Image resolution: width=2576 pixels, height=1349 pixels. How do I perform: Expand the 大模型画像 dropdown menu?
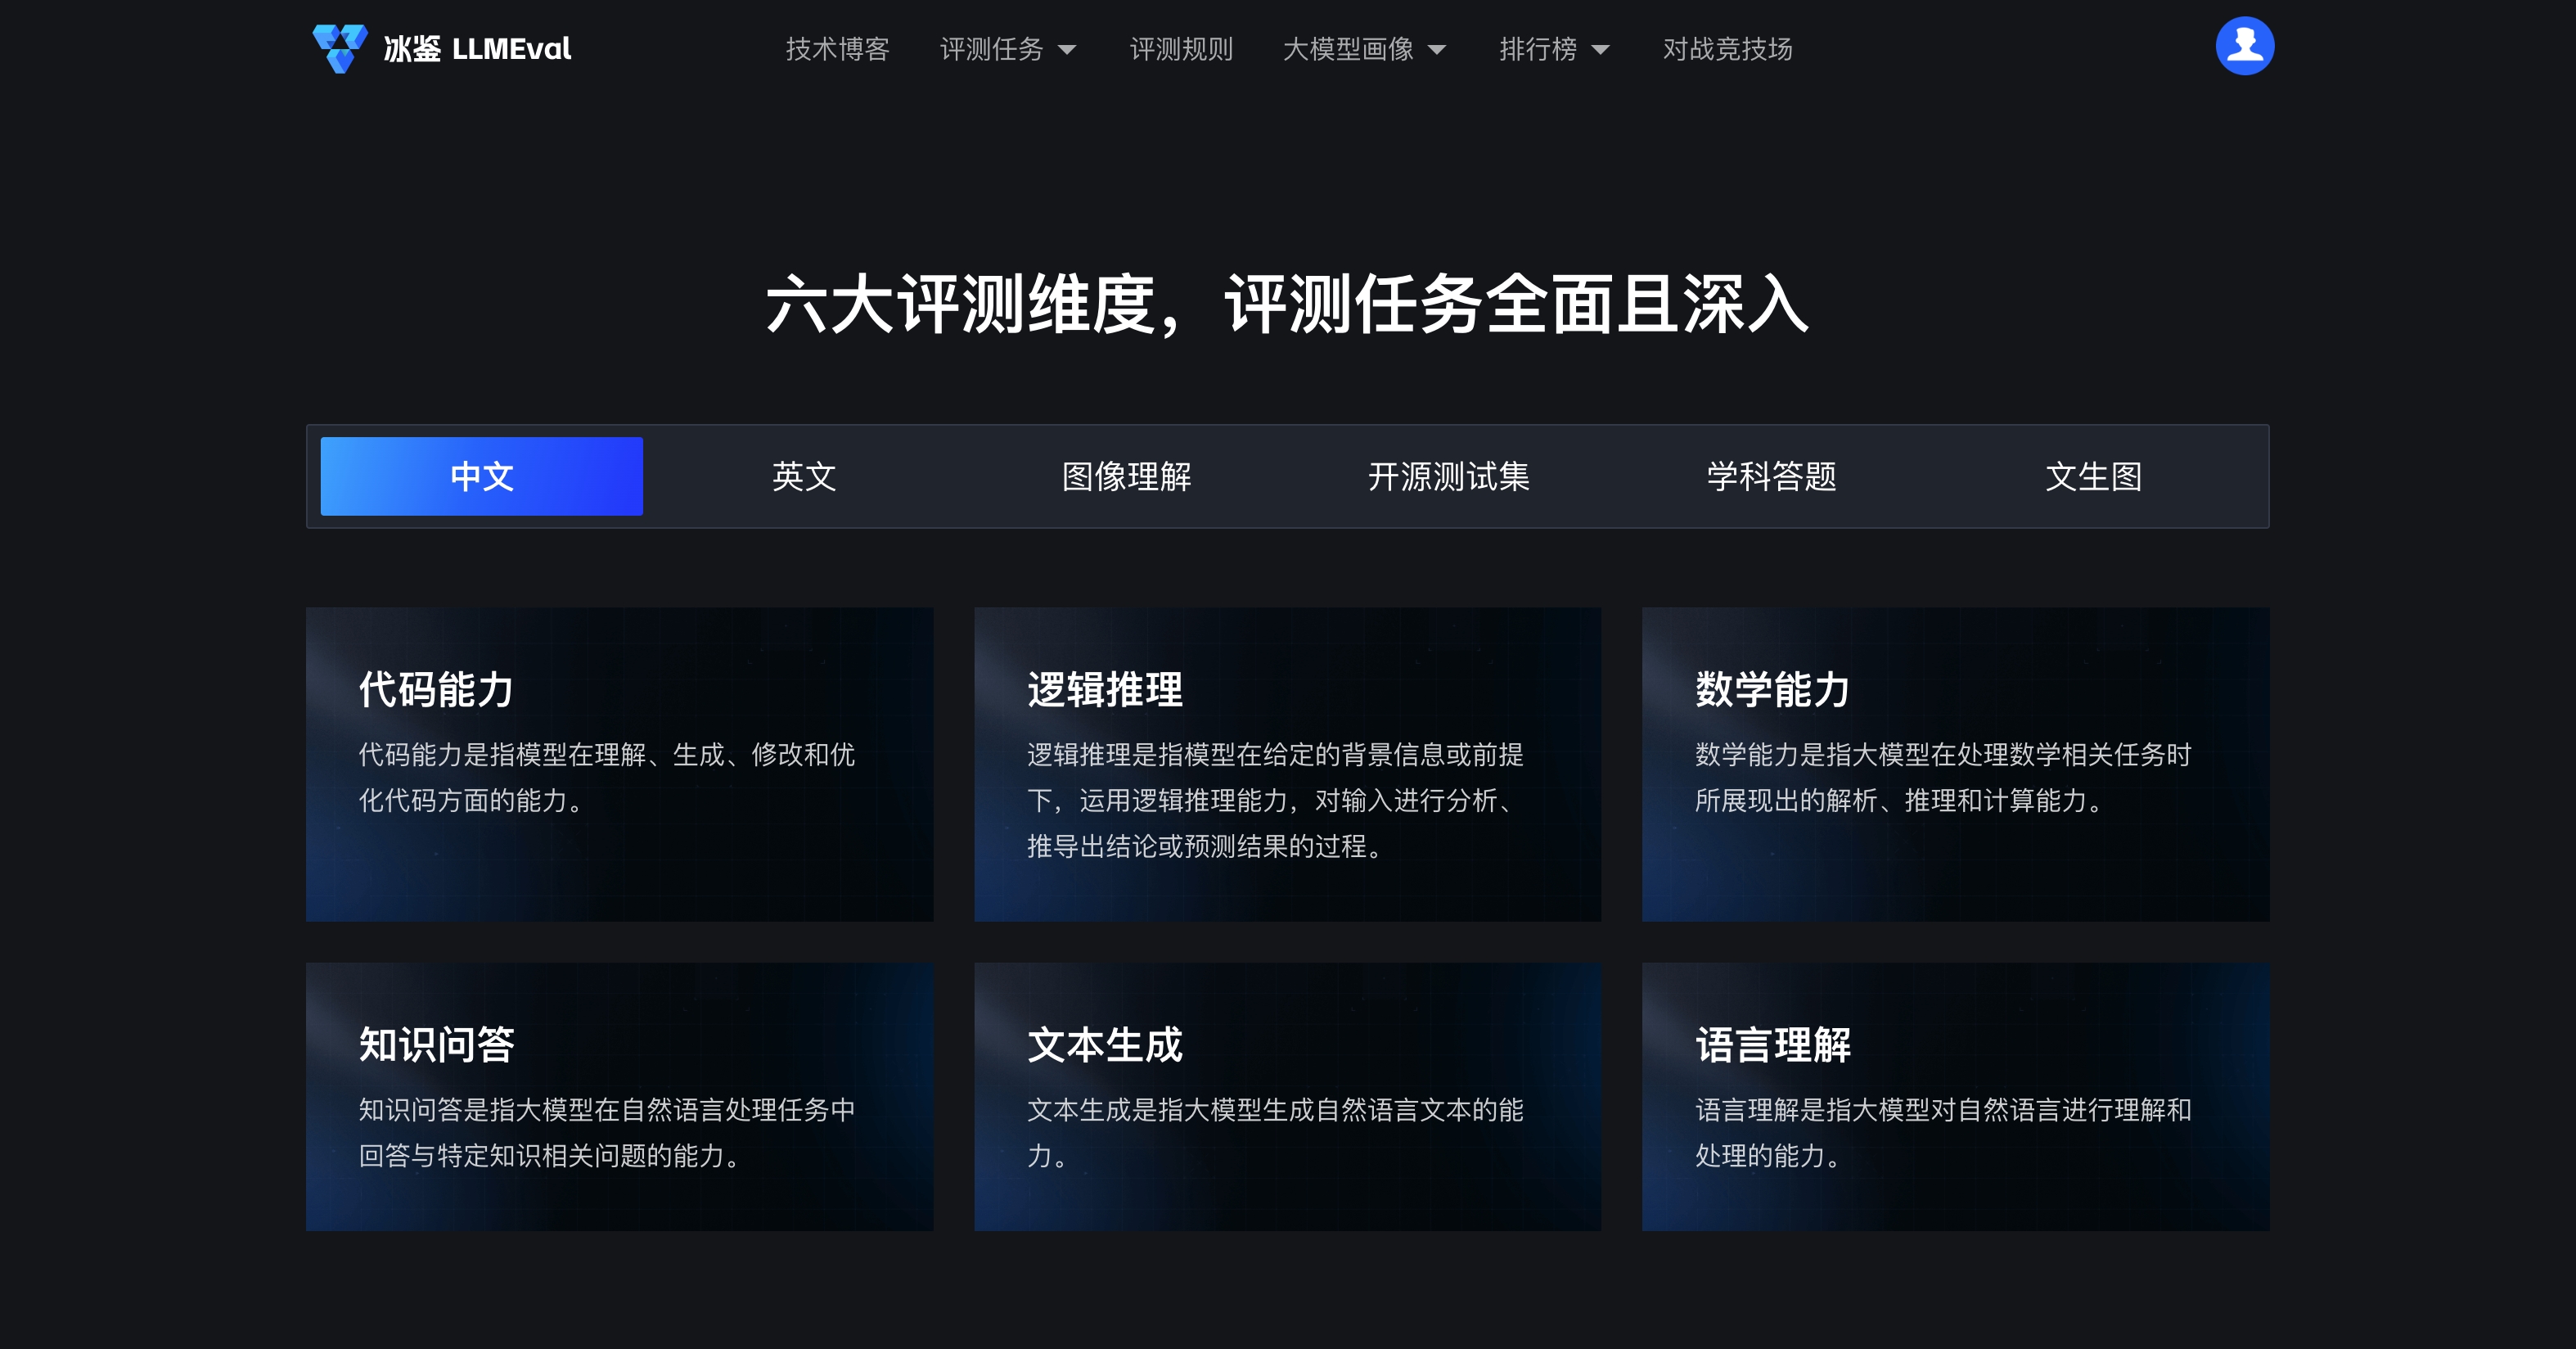coord(1364,49)
